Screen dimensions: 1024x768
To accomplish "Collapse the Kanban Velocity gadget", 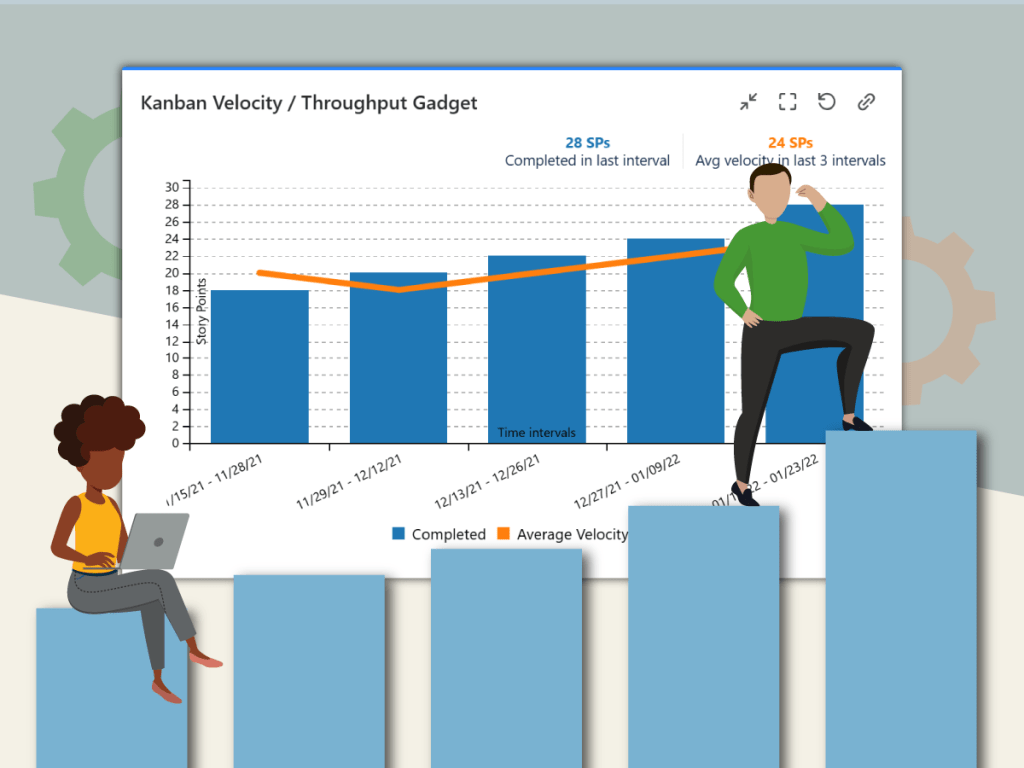I will (x=748, y=101).
